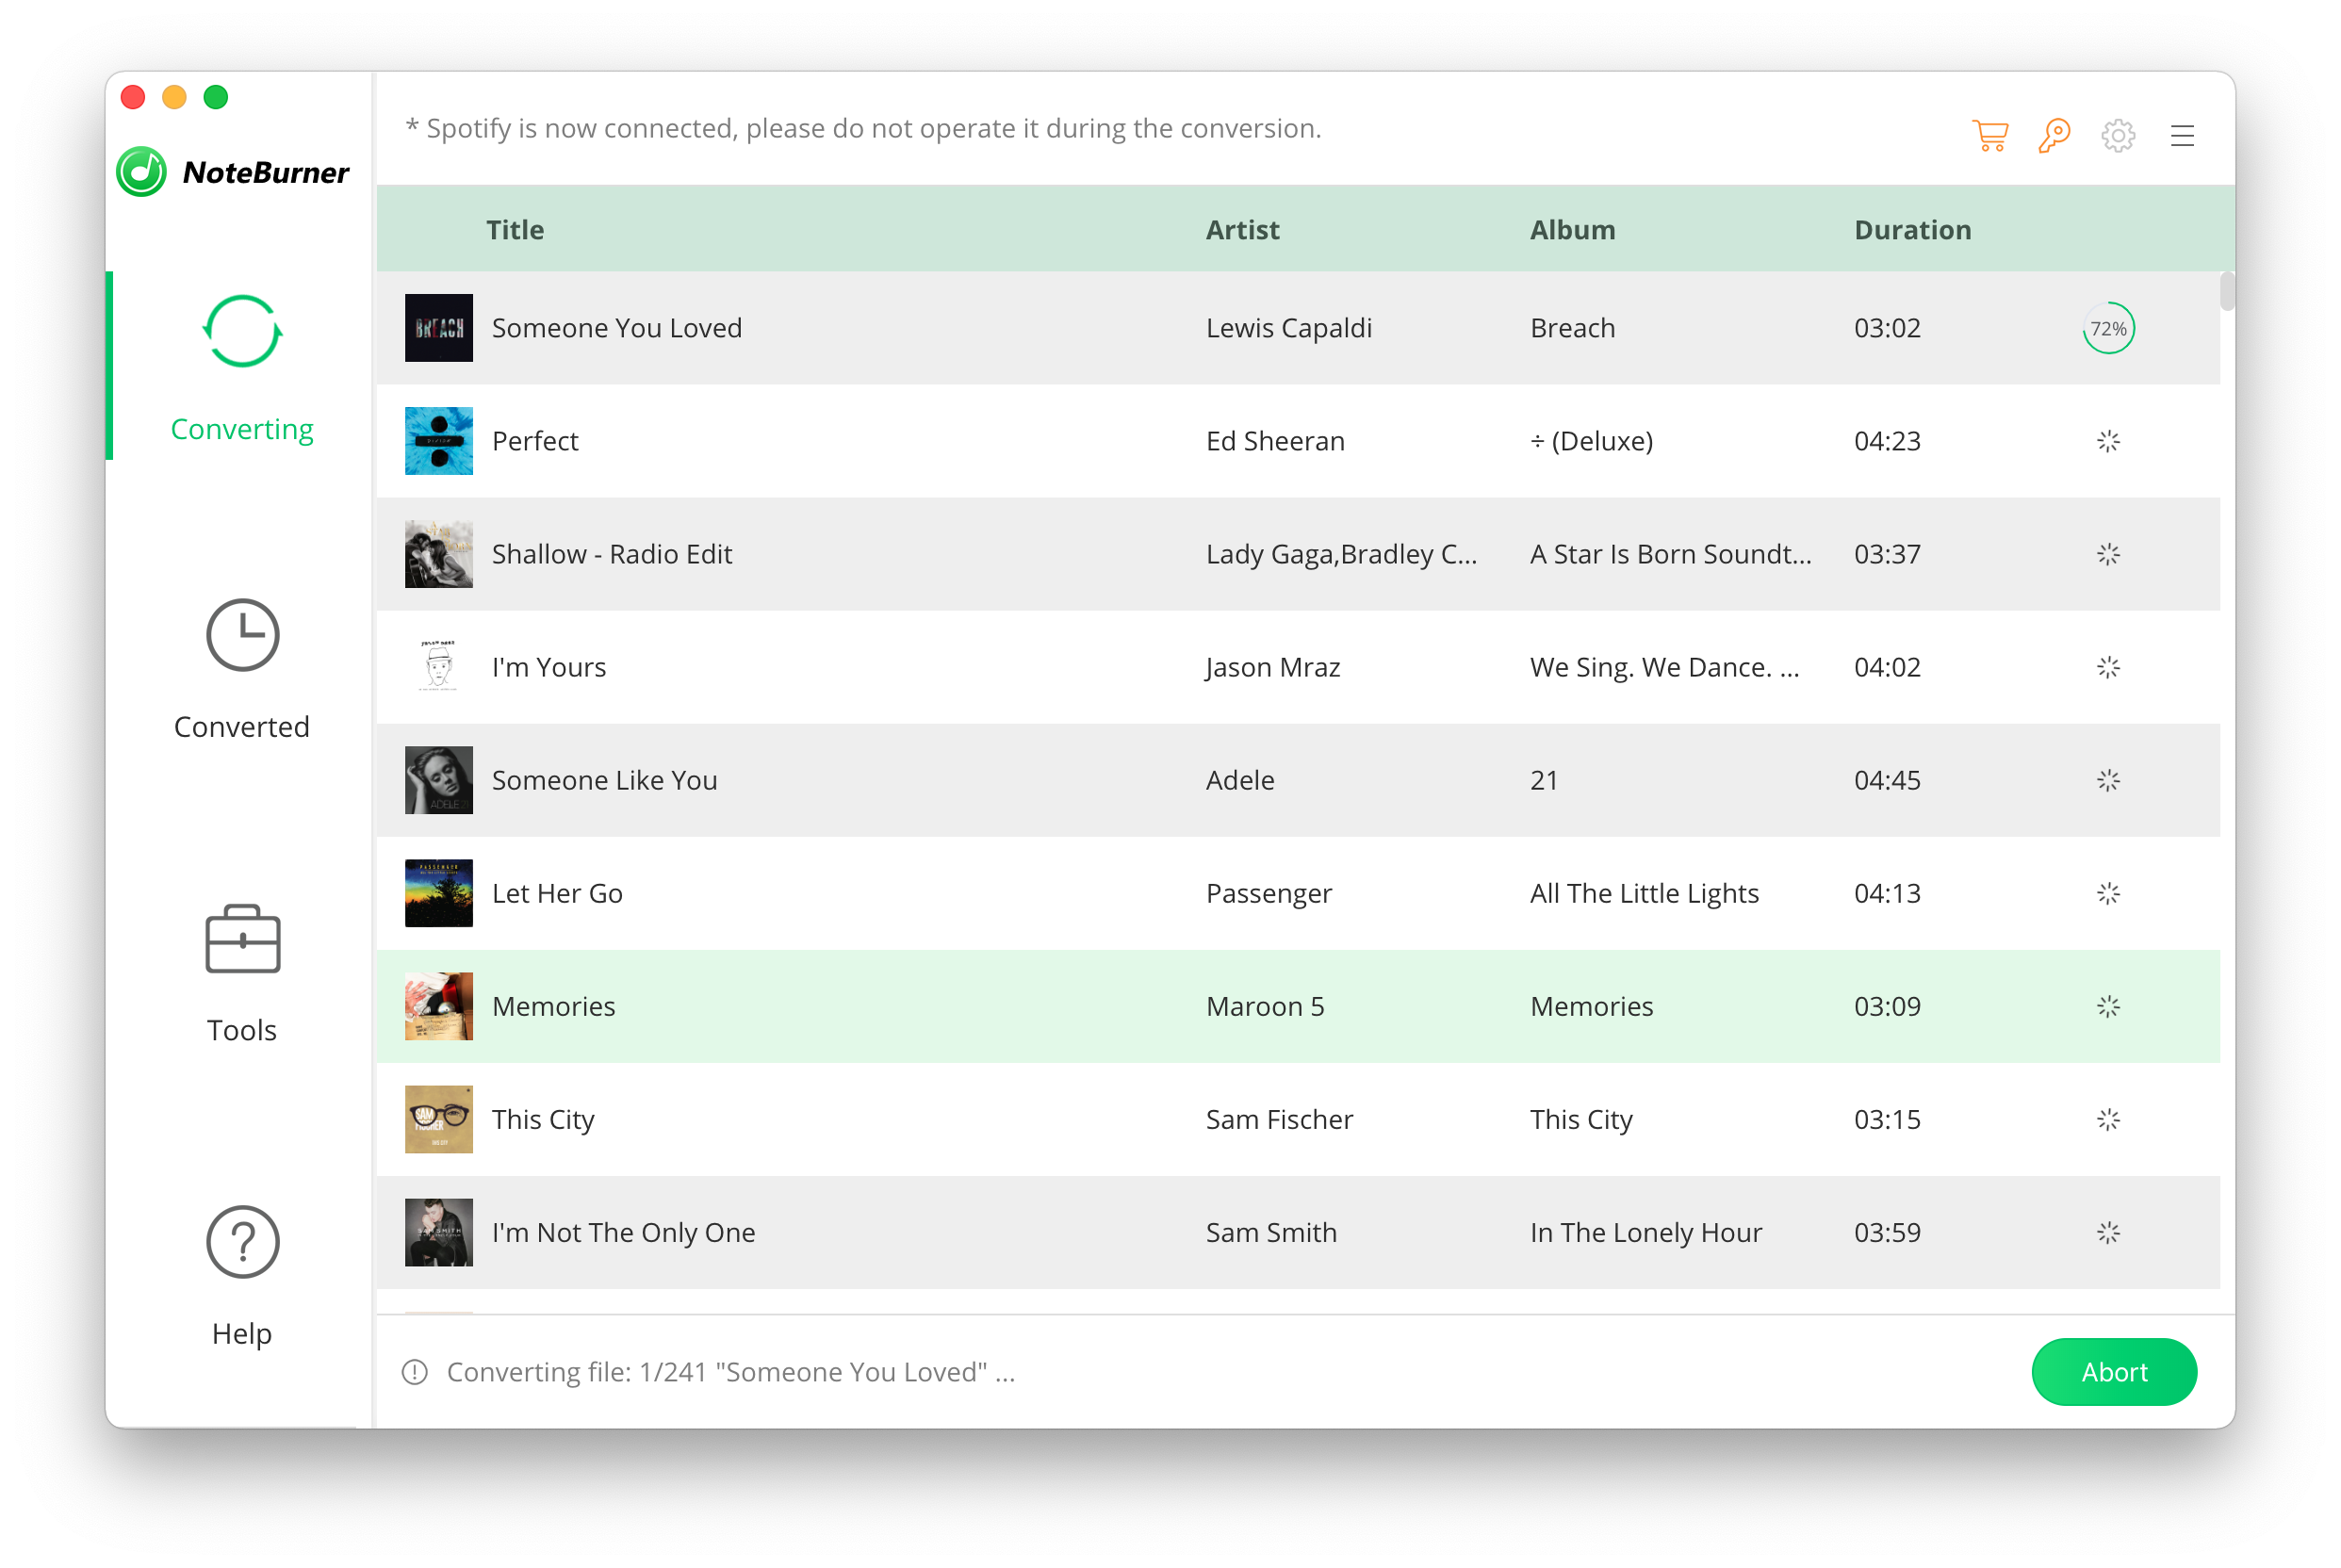Expand the Duration column header options
The image size is (2341, 1568).
pos(1912,229)
